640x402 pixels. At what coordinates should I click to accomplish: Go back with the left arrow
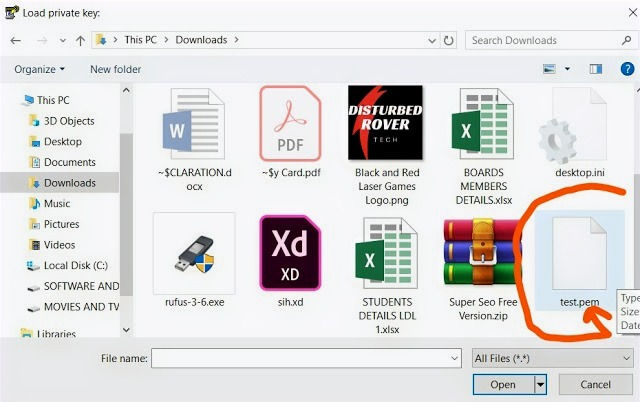pyautogui.click(x=16, y=40)
